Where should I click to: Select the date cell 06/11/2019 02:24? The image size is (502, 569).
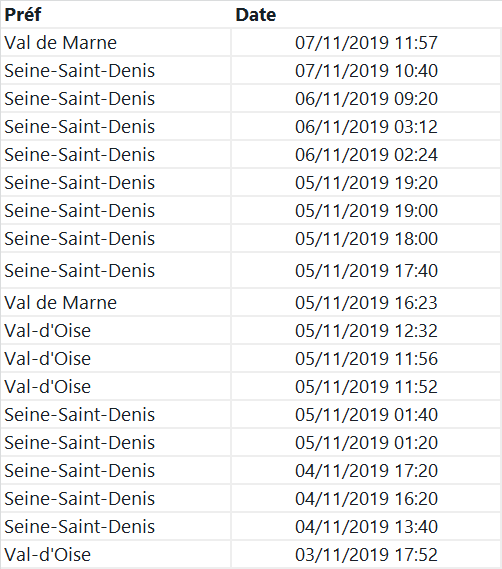(366, 154)
